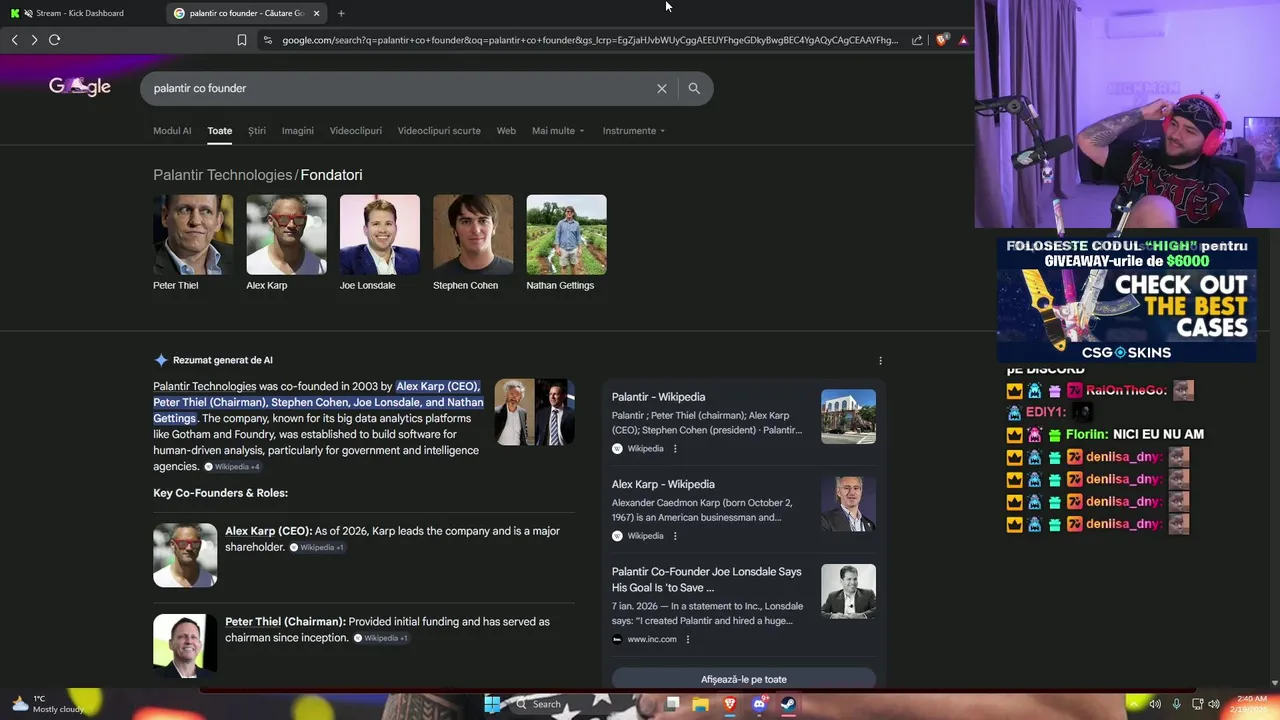Viewport: 1280px width, 720px height.
Task: Click the Palantir Technologies breadcrumb link
Action: 222,175
